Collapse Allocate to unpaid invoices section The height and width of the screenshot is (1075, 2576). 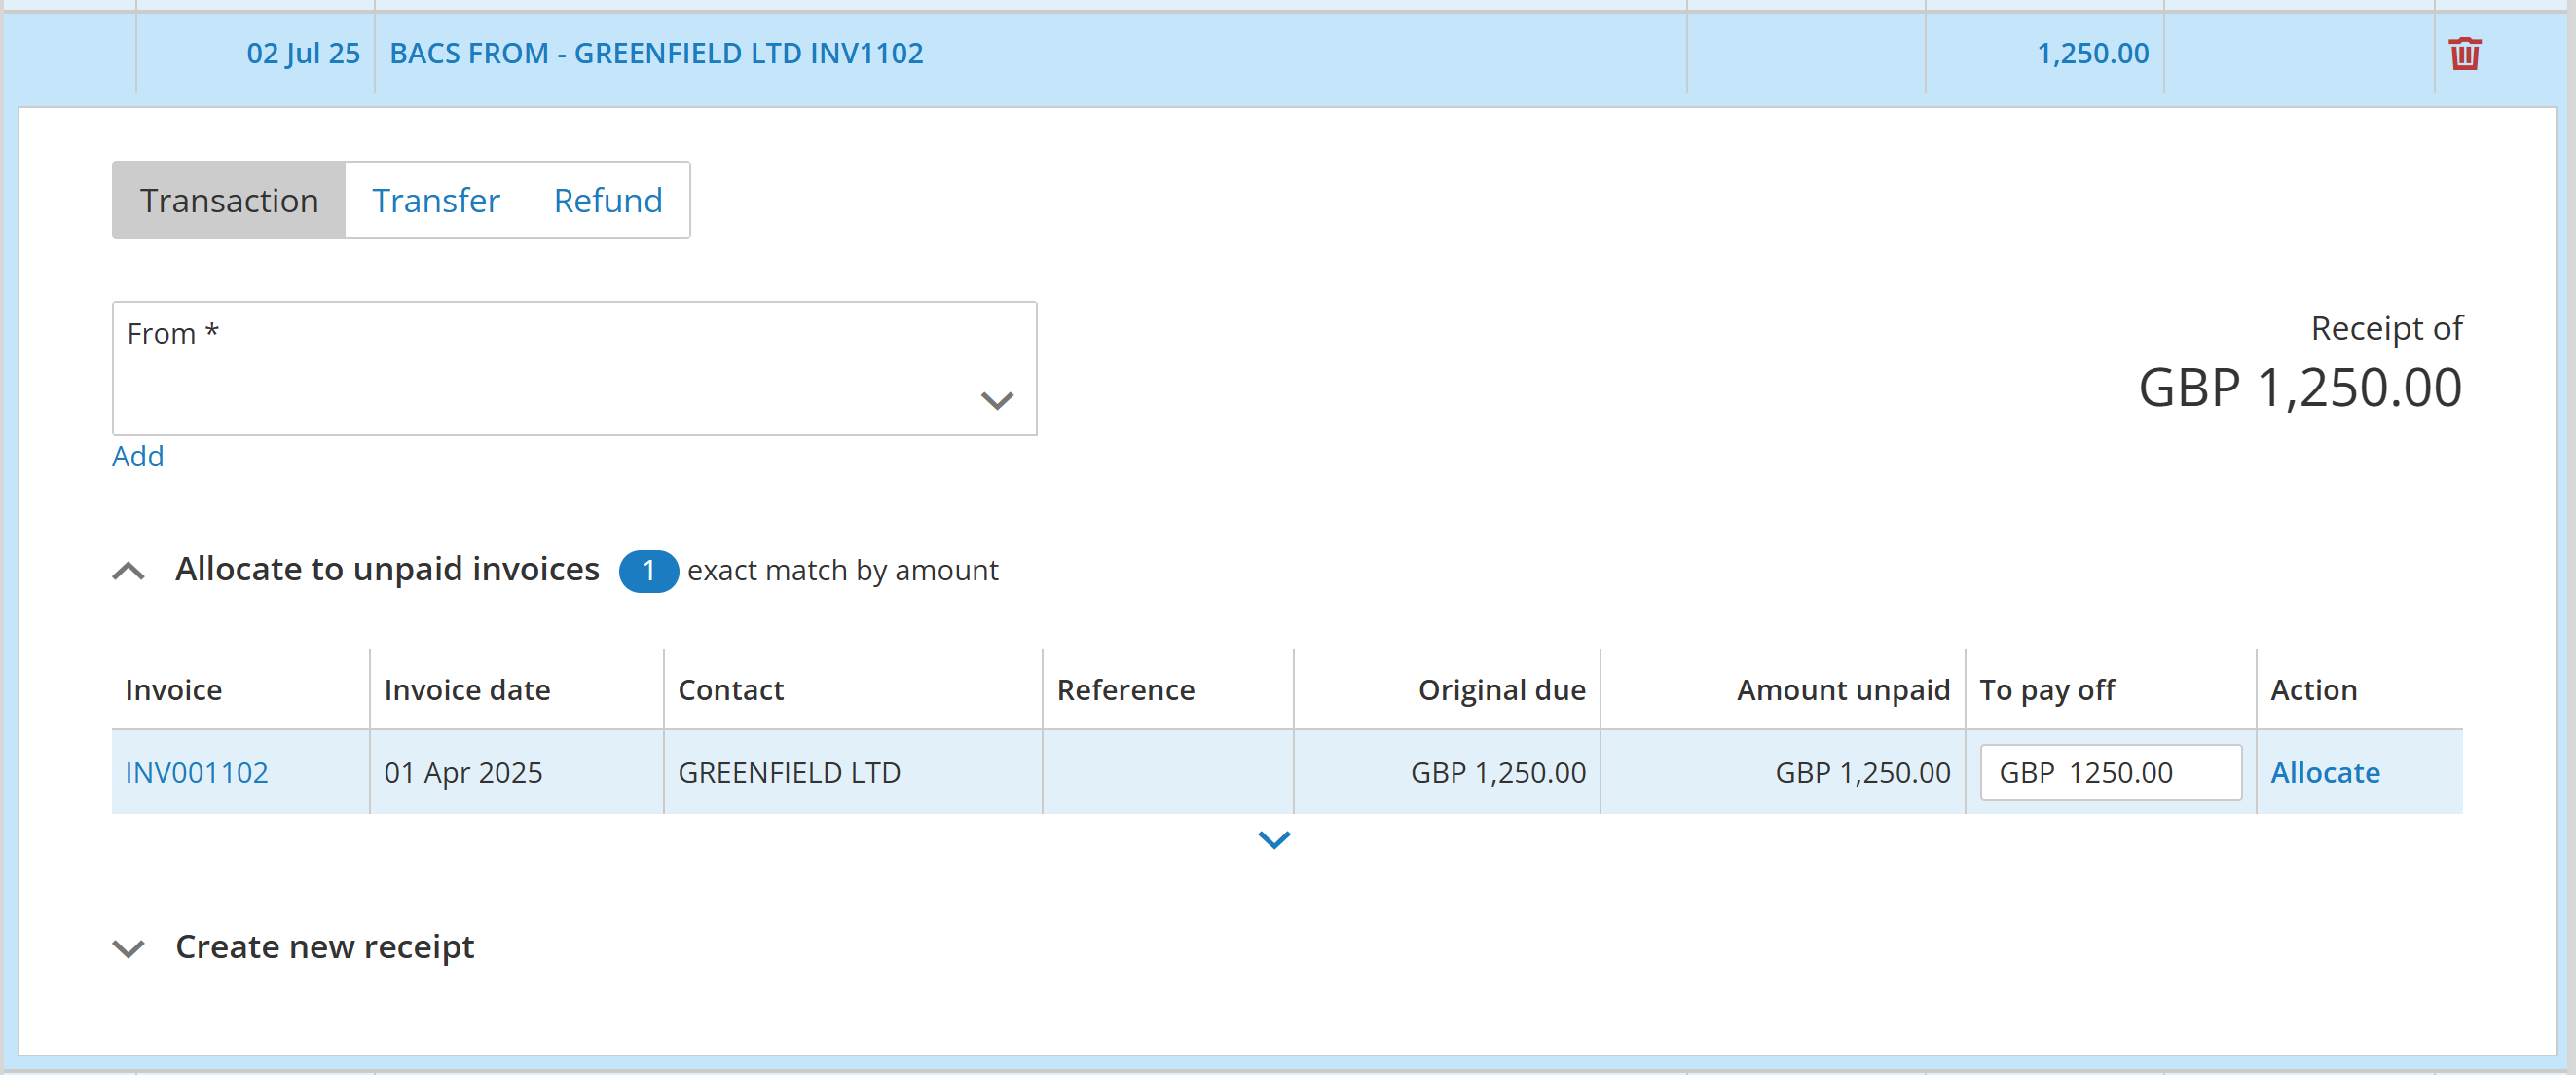click(129, 571)
